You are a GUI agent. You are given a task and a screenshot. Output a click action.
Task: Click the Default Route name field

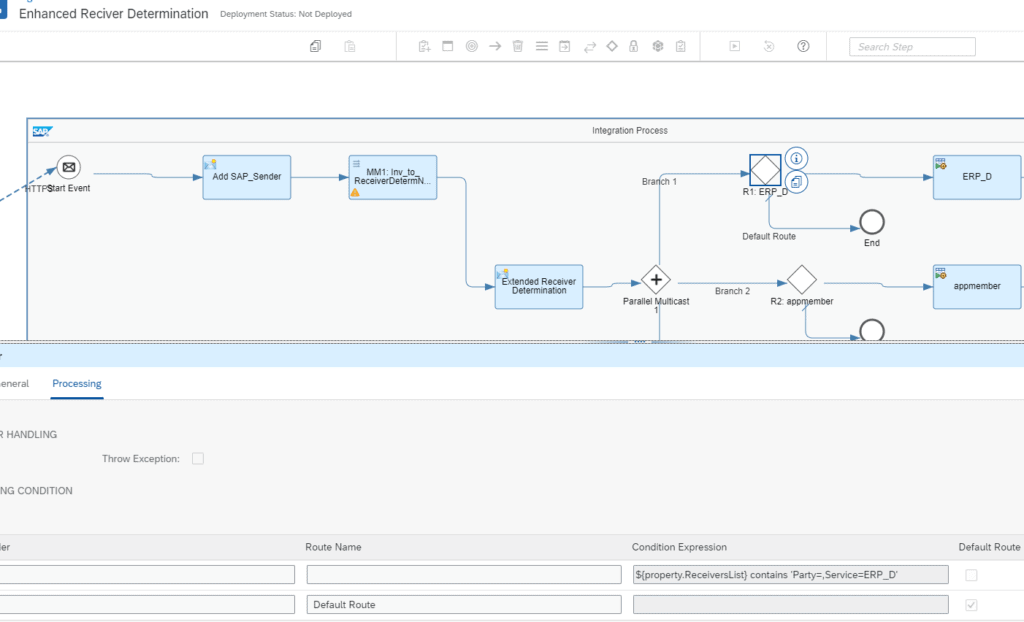click(x=464, y=604)
